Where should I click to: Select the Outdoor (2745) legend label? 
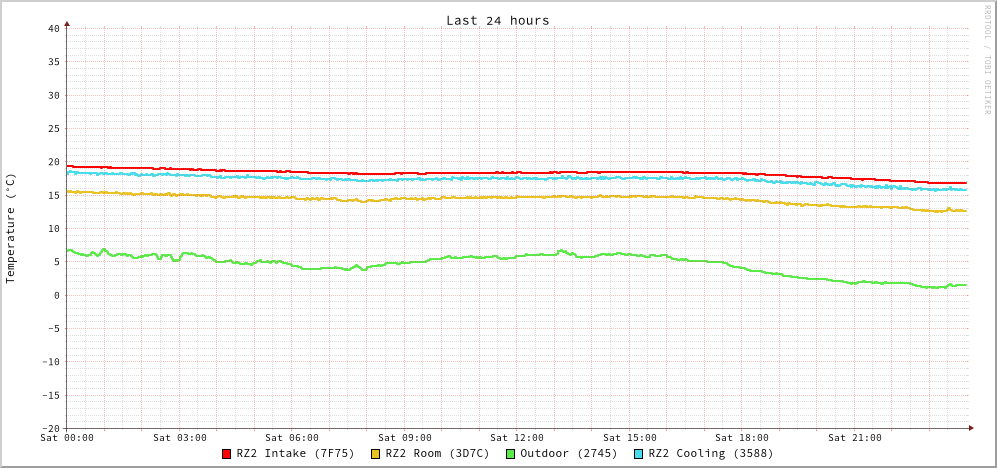pos(568,453)
